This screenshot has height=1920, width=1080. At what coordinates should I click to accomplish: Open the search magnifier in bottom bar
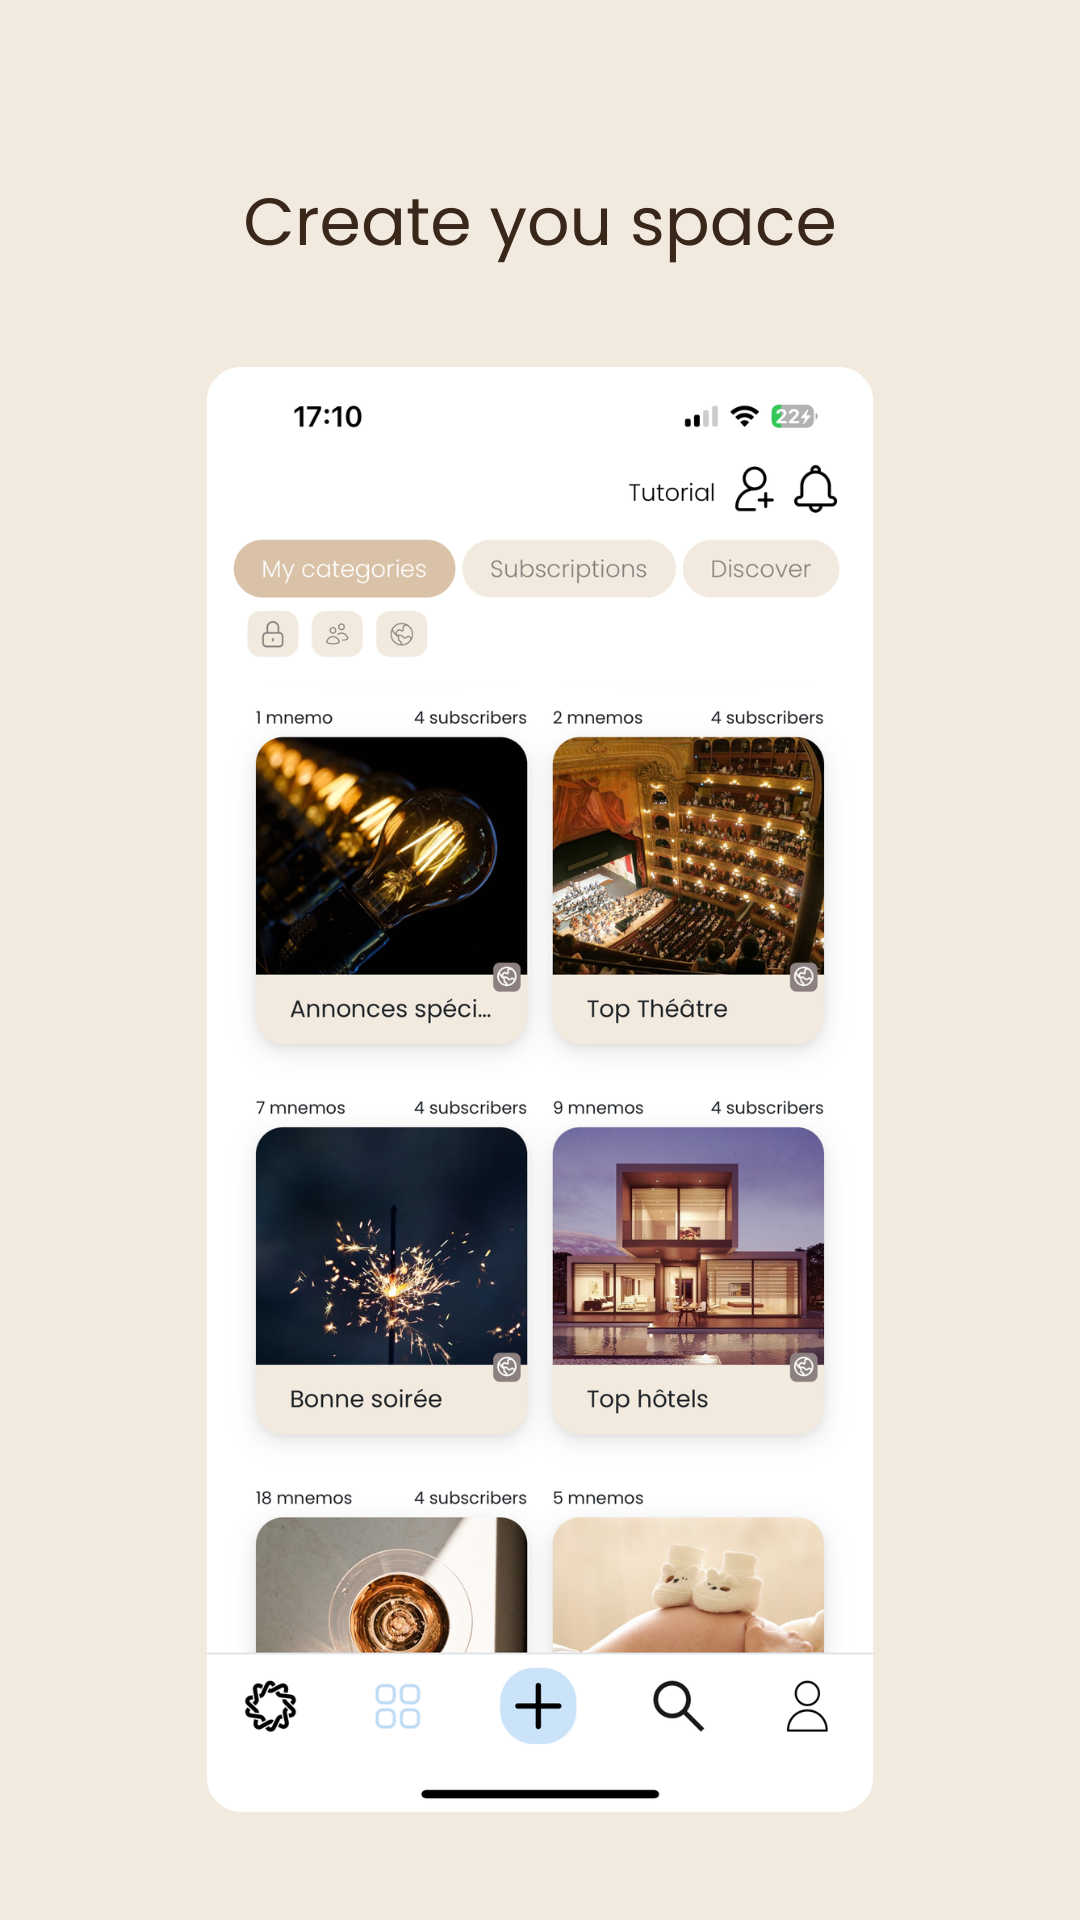(678, 1706)
